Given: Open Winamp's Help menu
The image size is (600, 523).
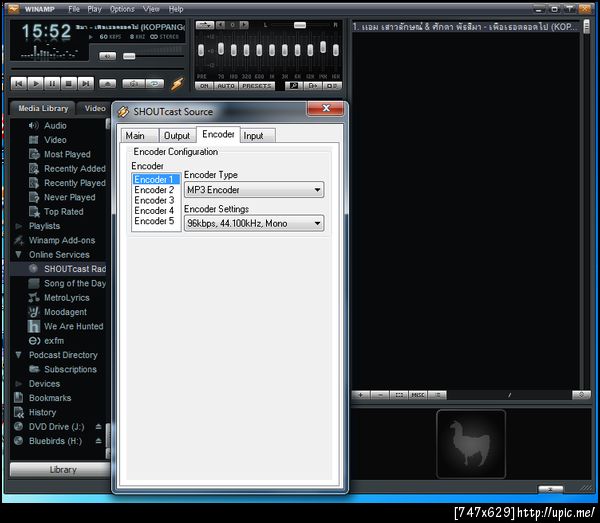Looking at the screenshot, I should 176,9.
